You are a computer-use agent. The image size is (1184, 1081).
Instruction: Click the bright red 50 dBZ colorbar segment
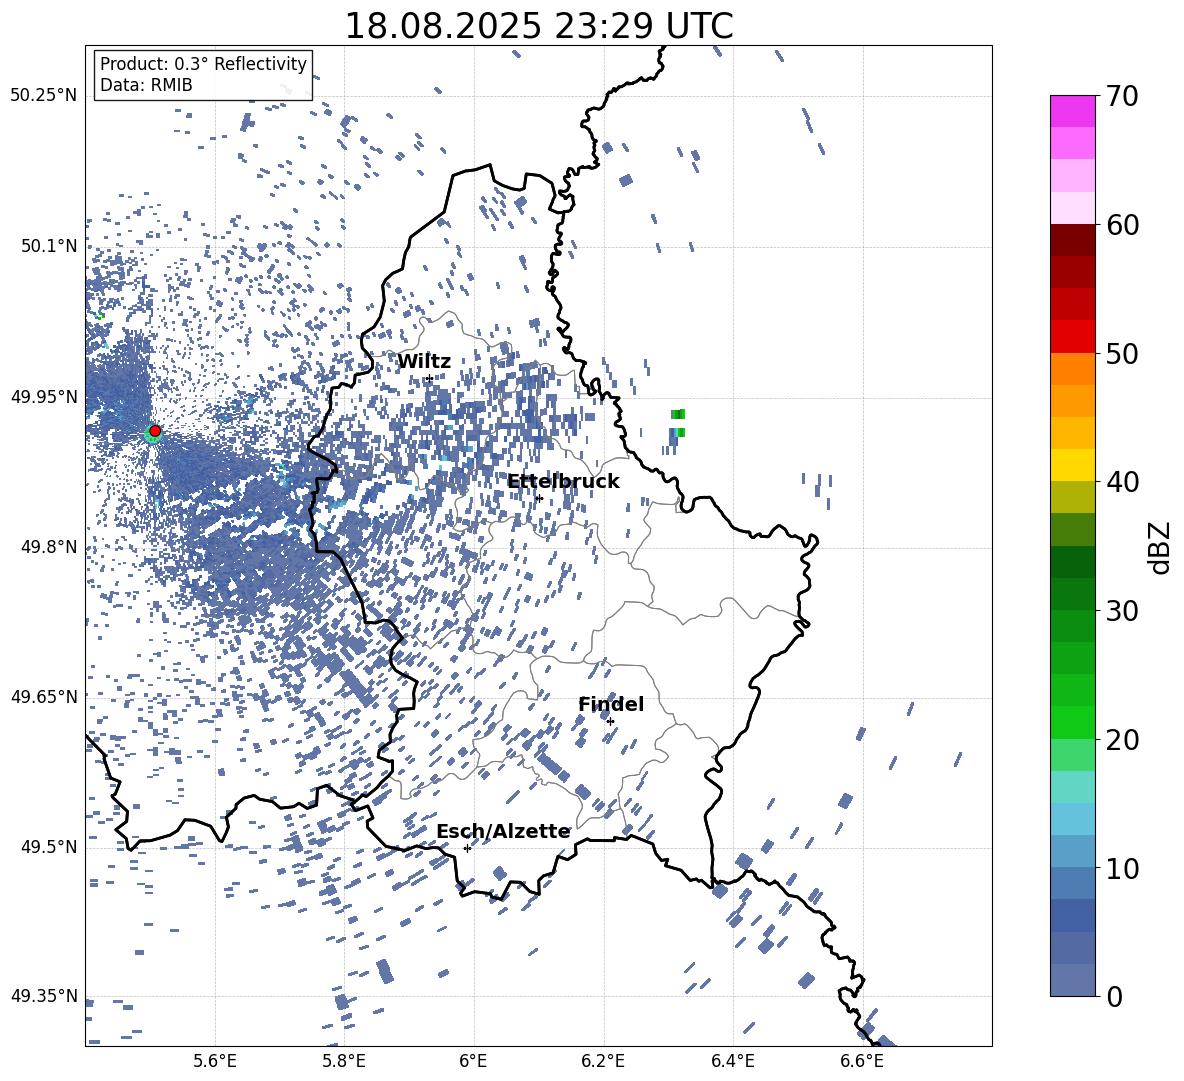1072,337
